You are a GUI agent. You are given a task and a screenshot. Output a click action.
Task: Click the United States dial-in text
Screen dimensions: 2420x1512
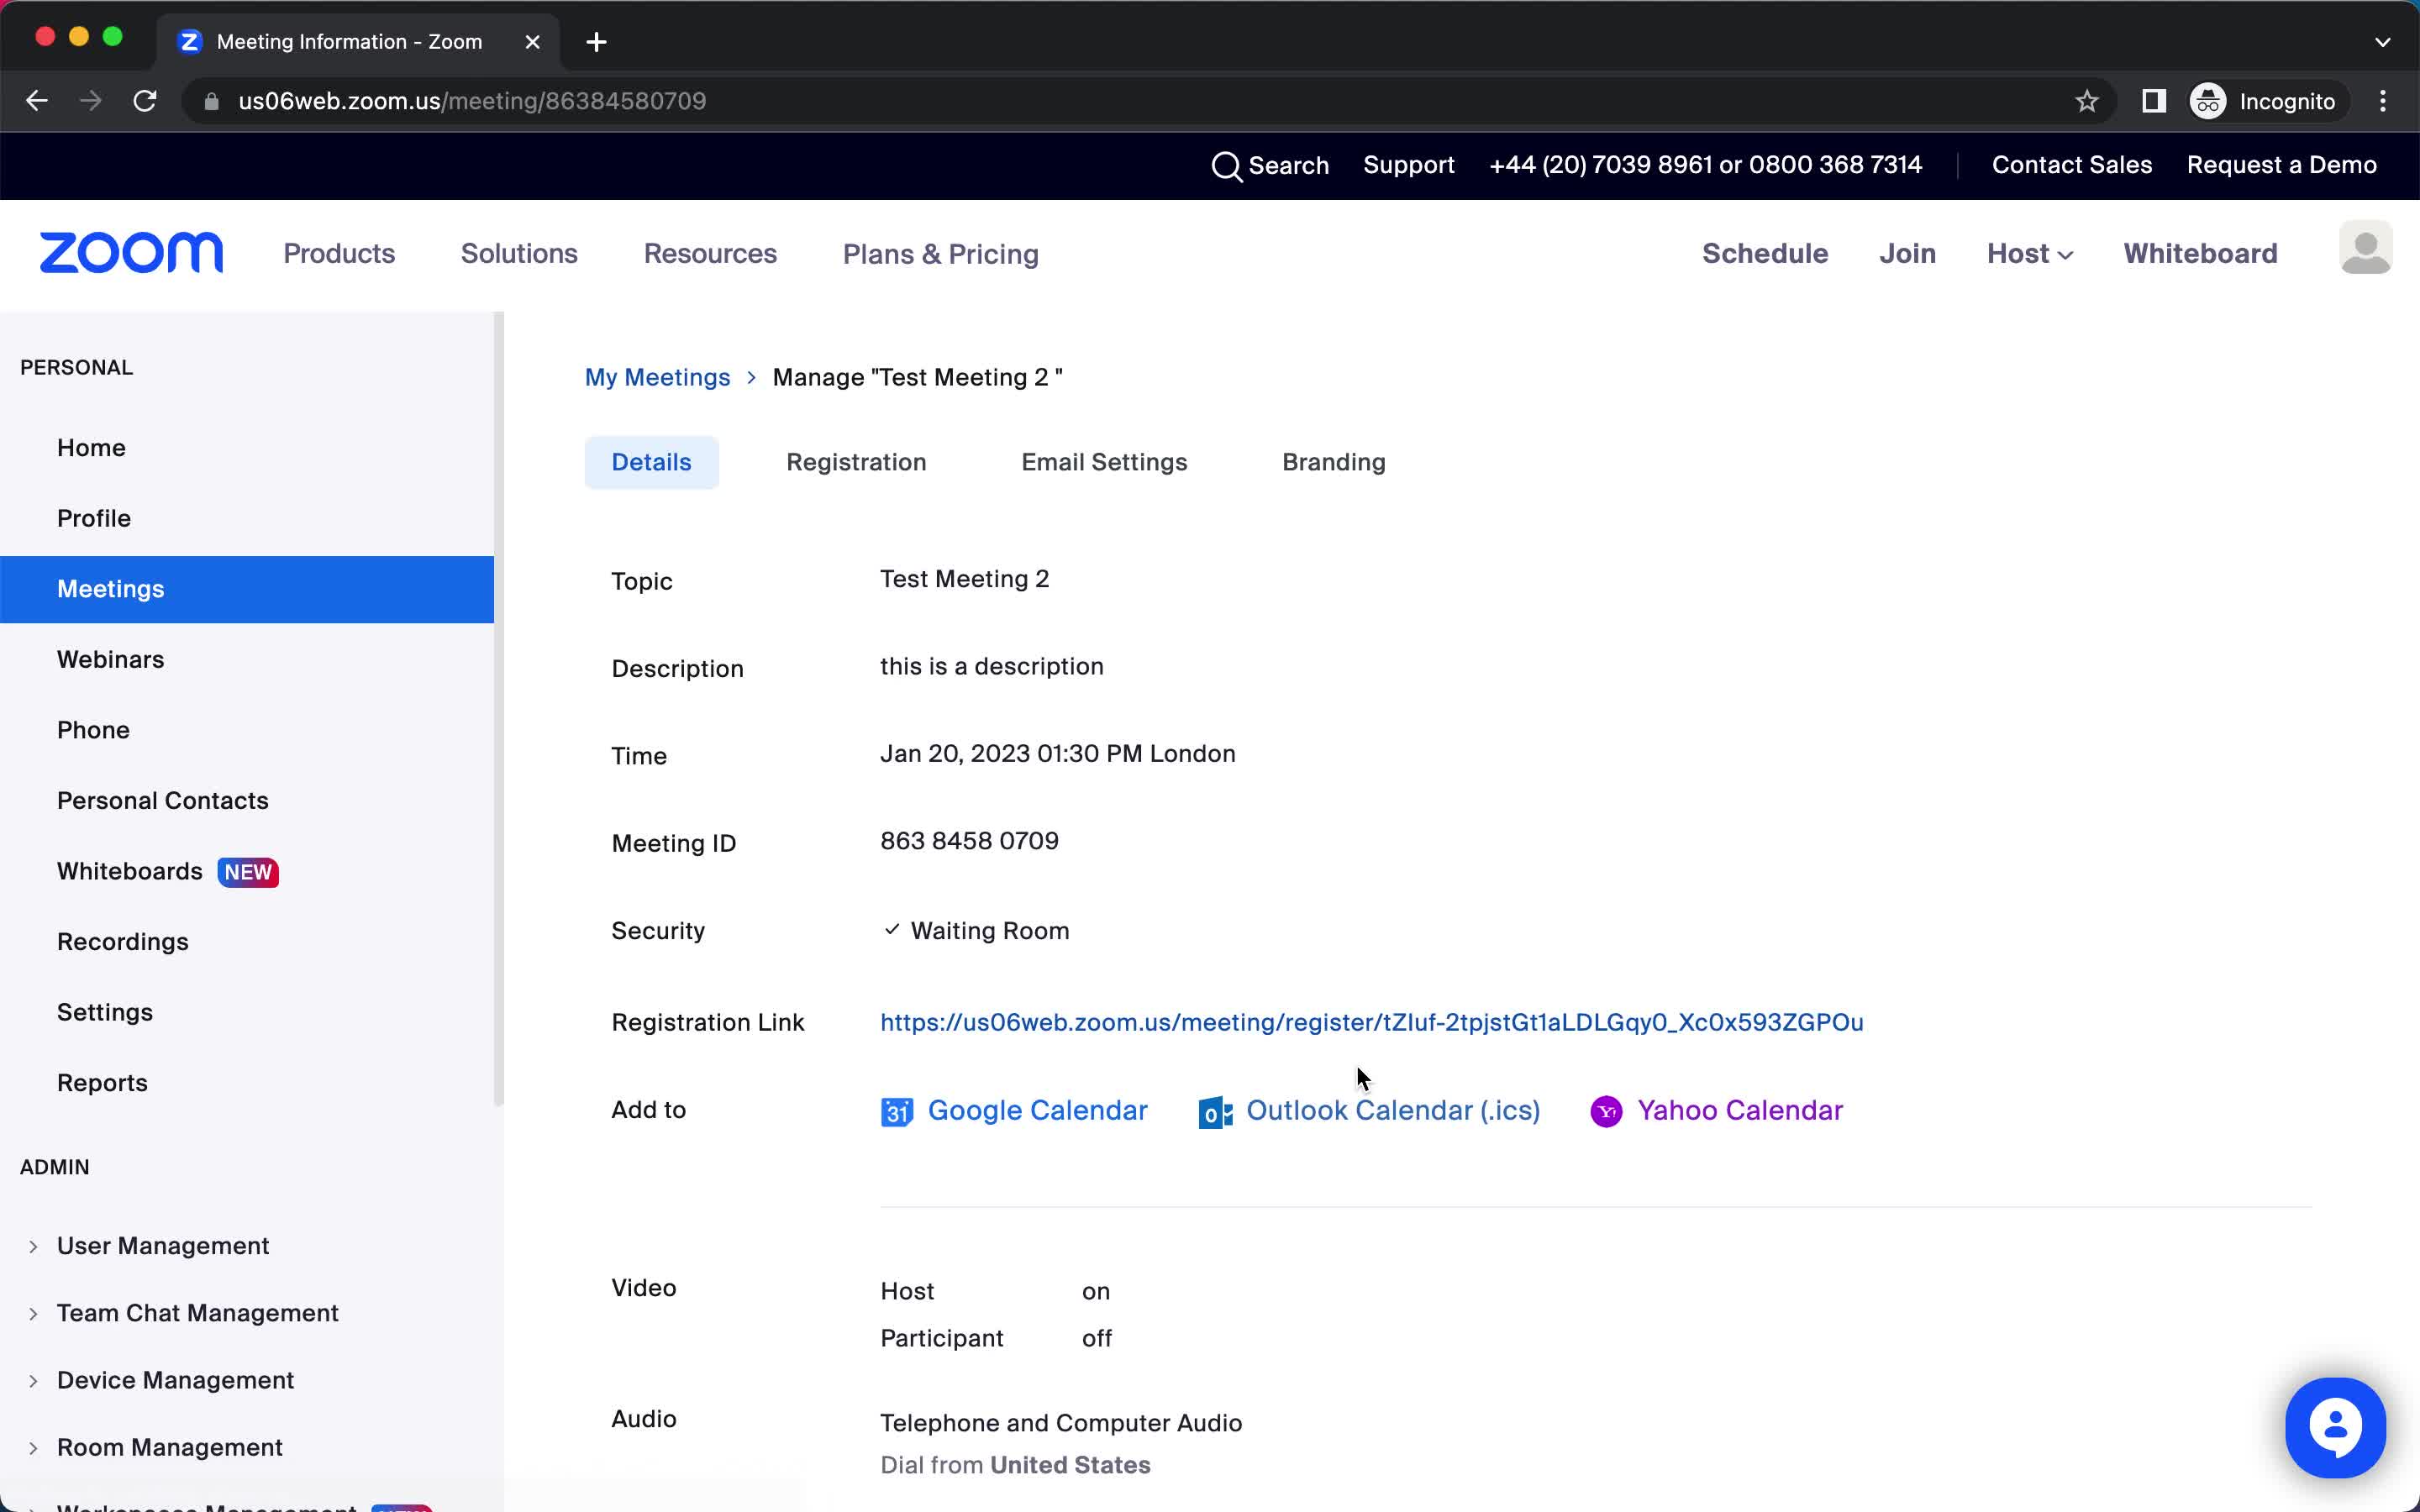[1070, 1465]
